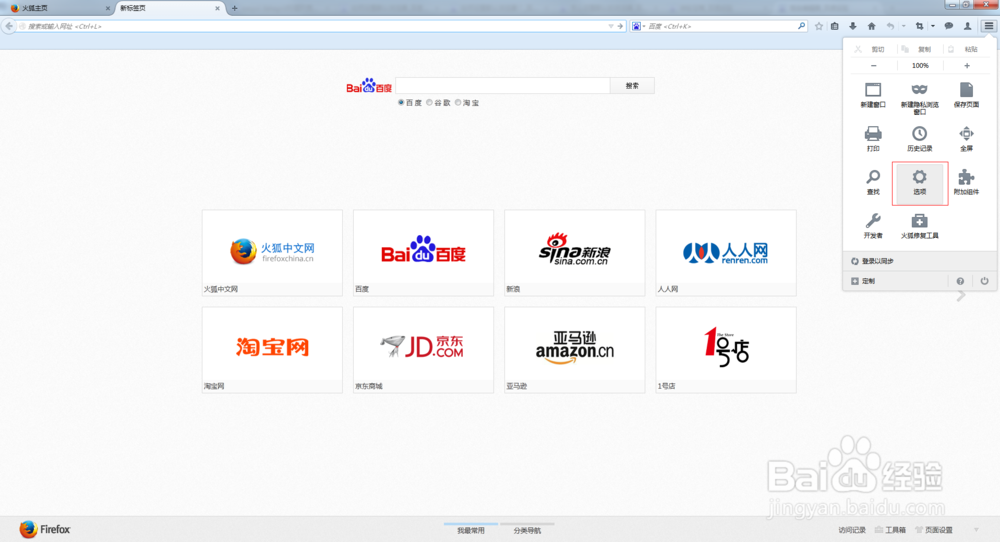Select the 淘宝 radio button
The image size is (1000, 542).
pos(458,102)
